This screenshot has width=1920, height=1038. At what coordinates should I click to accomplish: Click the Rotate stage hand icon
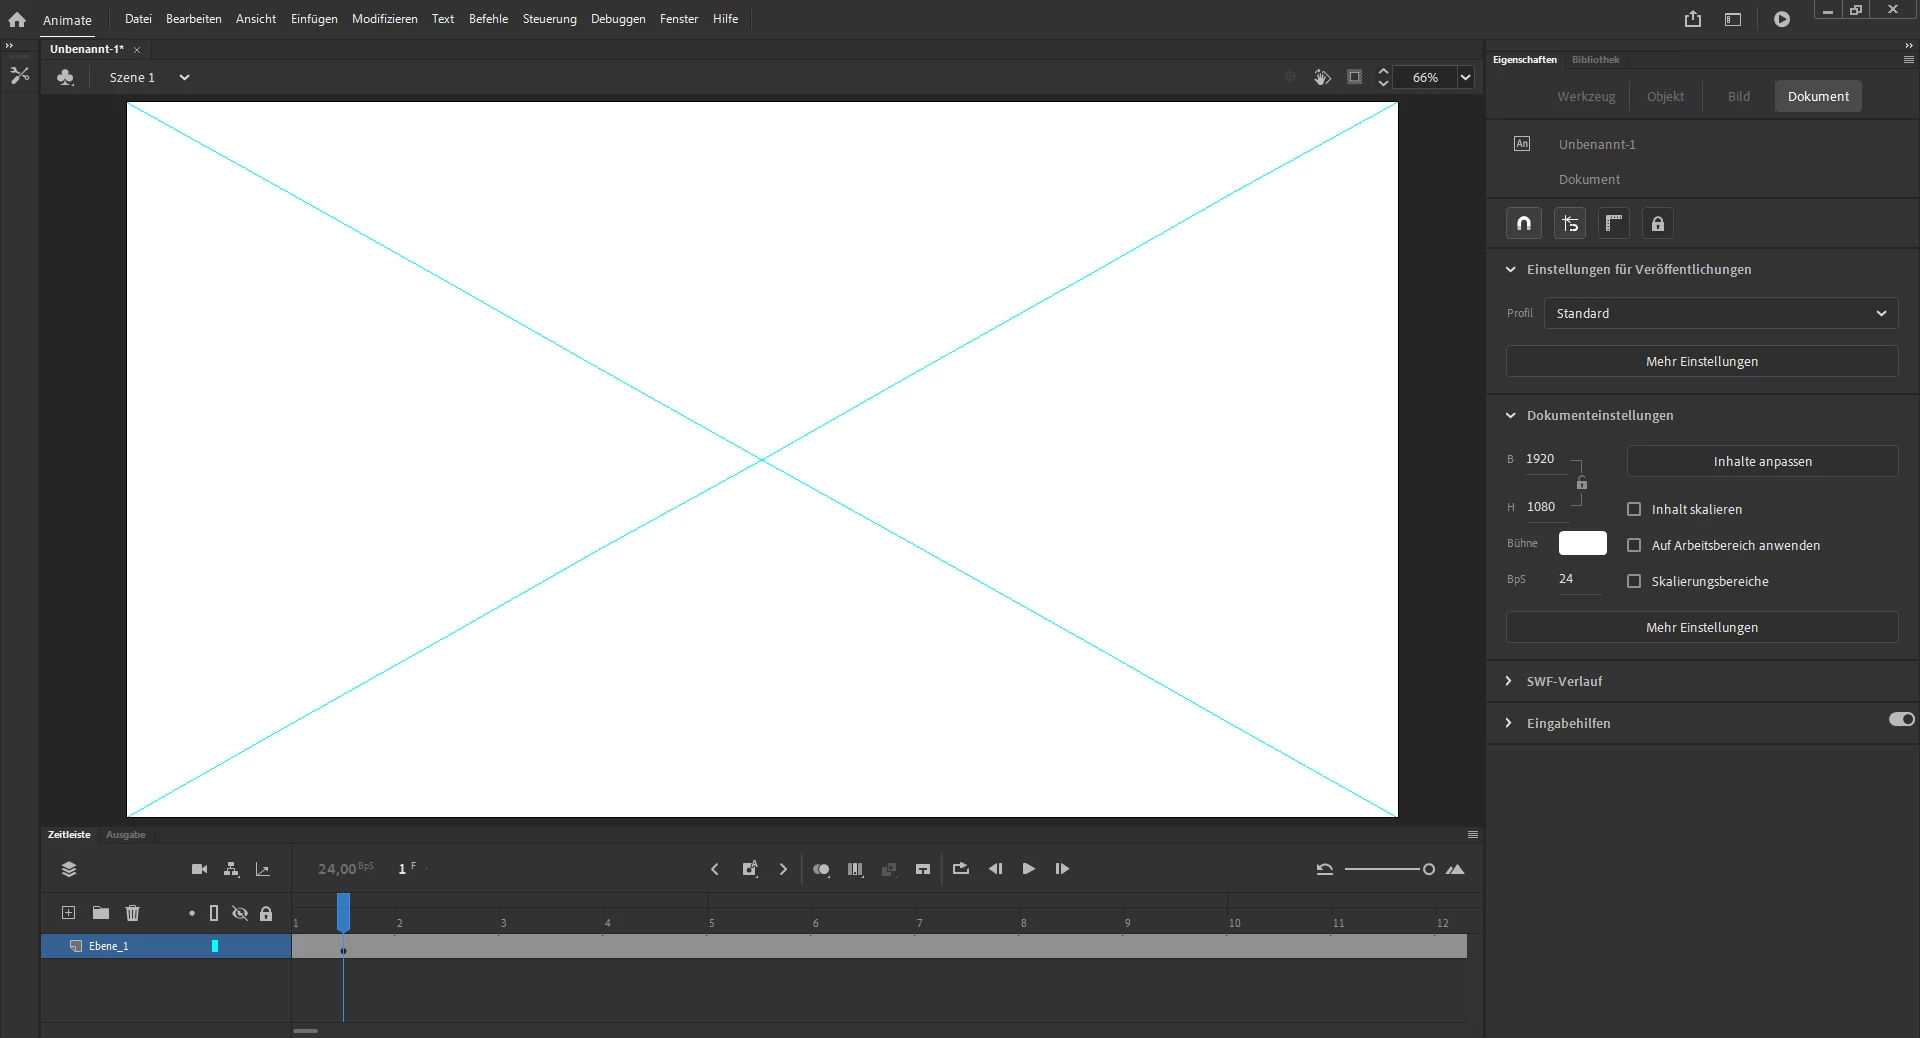click(1322, 77)
